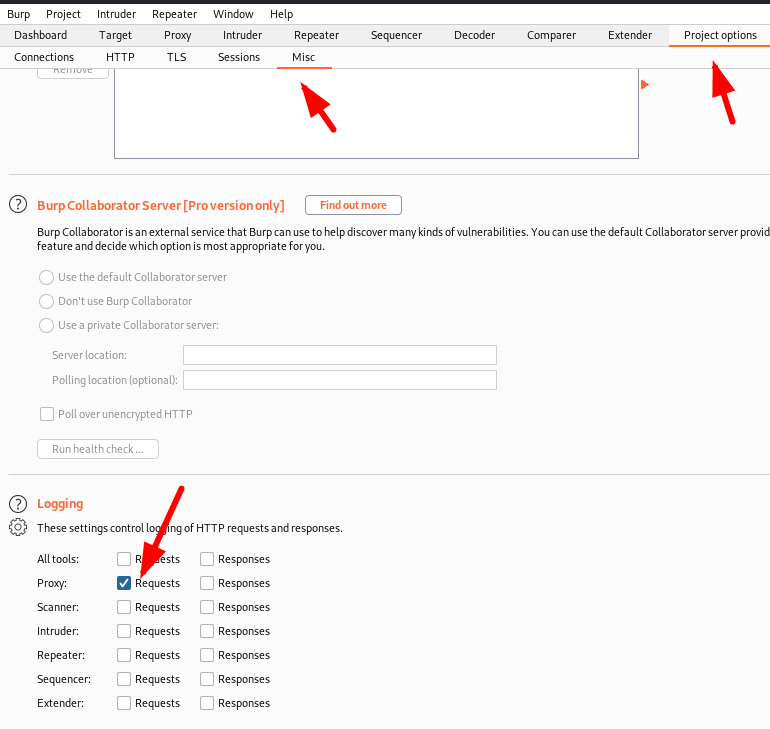Enable Scanner Responses logging
Viewport: 770px width, 729px height.
click(207, 607)
